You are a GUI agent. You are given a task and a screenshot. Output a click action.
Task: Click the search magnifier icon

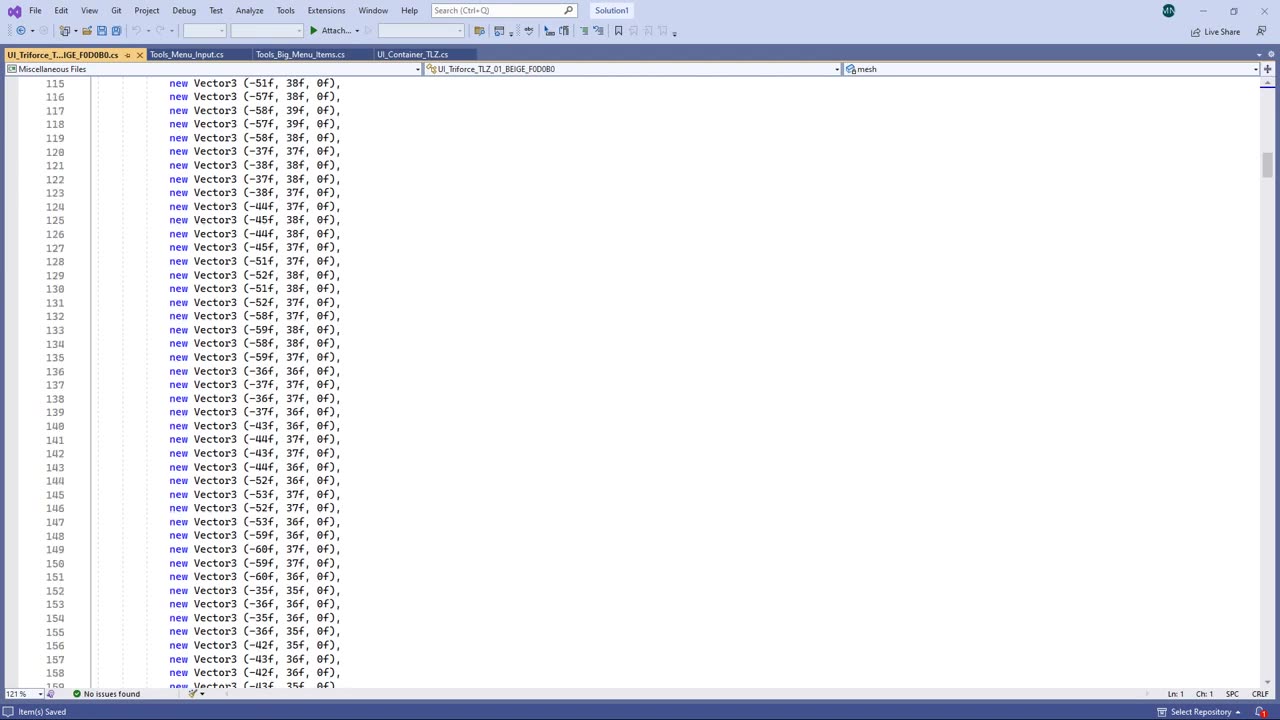point(568,11)
